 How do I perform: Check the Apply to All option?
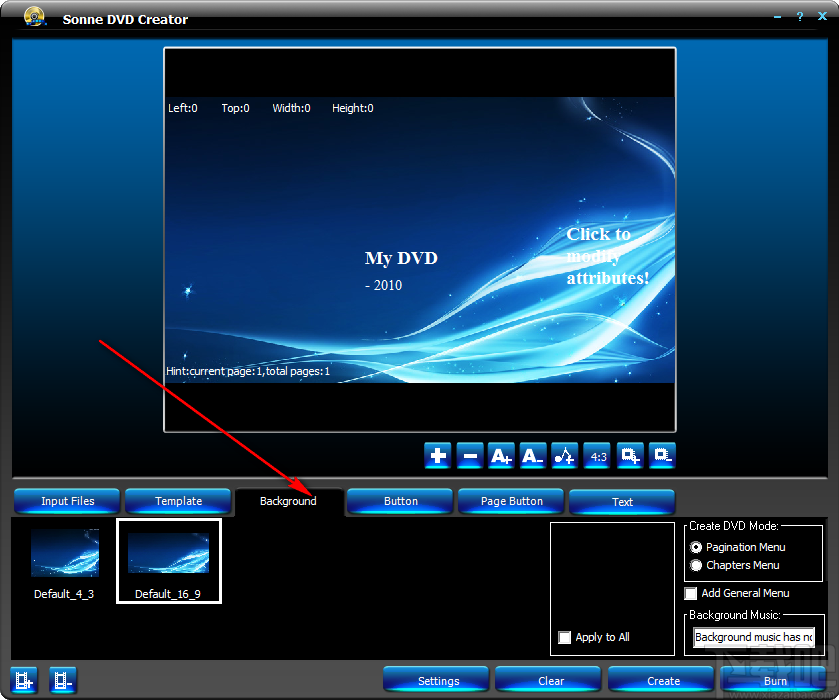tap(565, 637)
